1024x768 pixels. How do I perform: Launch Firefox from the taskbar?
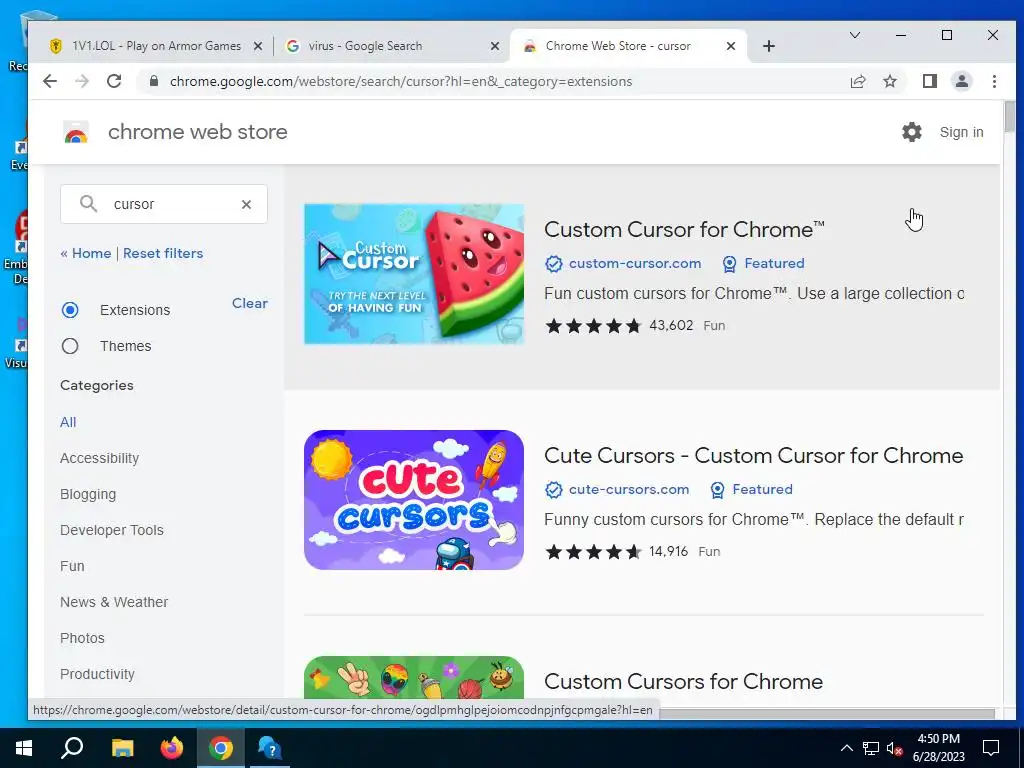172,748
